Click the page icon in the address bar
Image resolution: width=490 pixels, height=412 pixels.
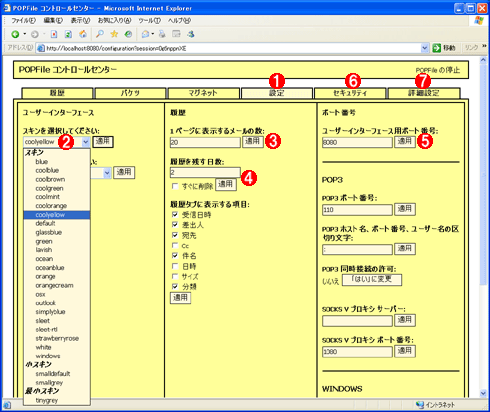[41, 48]
